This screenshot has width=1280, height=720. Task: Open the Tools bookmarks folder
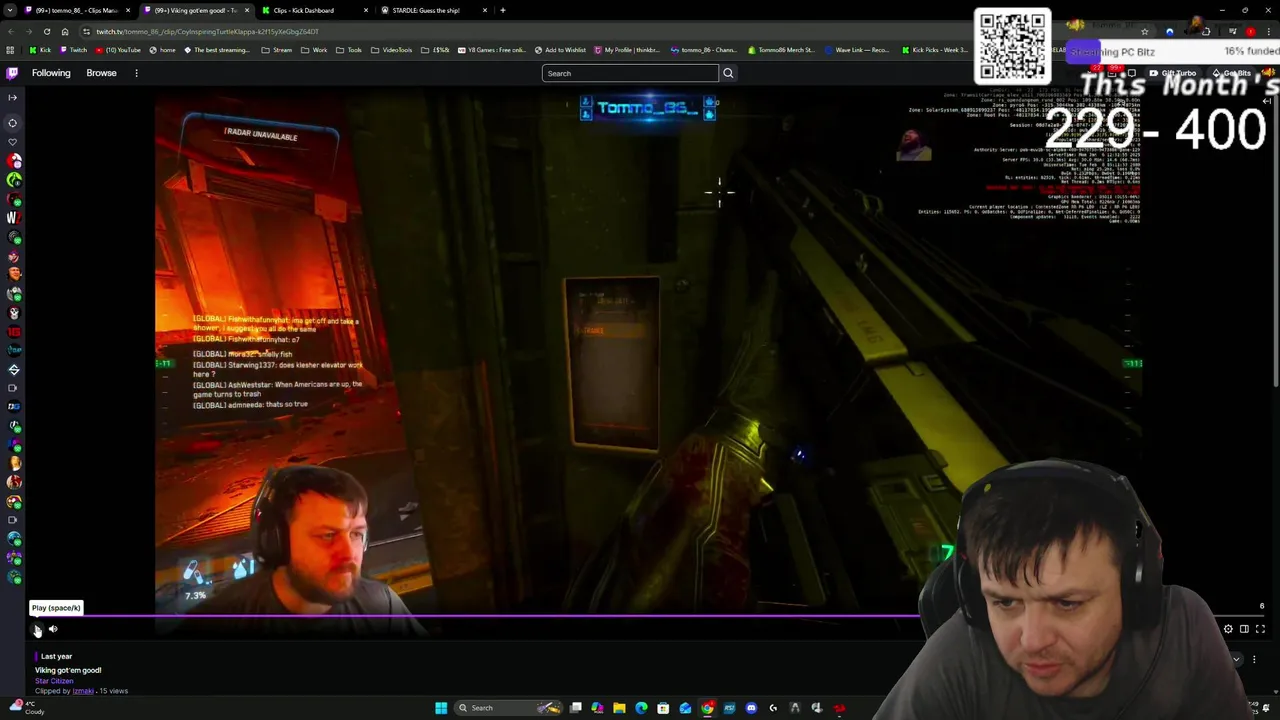[x=349, y=50]
